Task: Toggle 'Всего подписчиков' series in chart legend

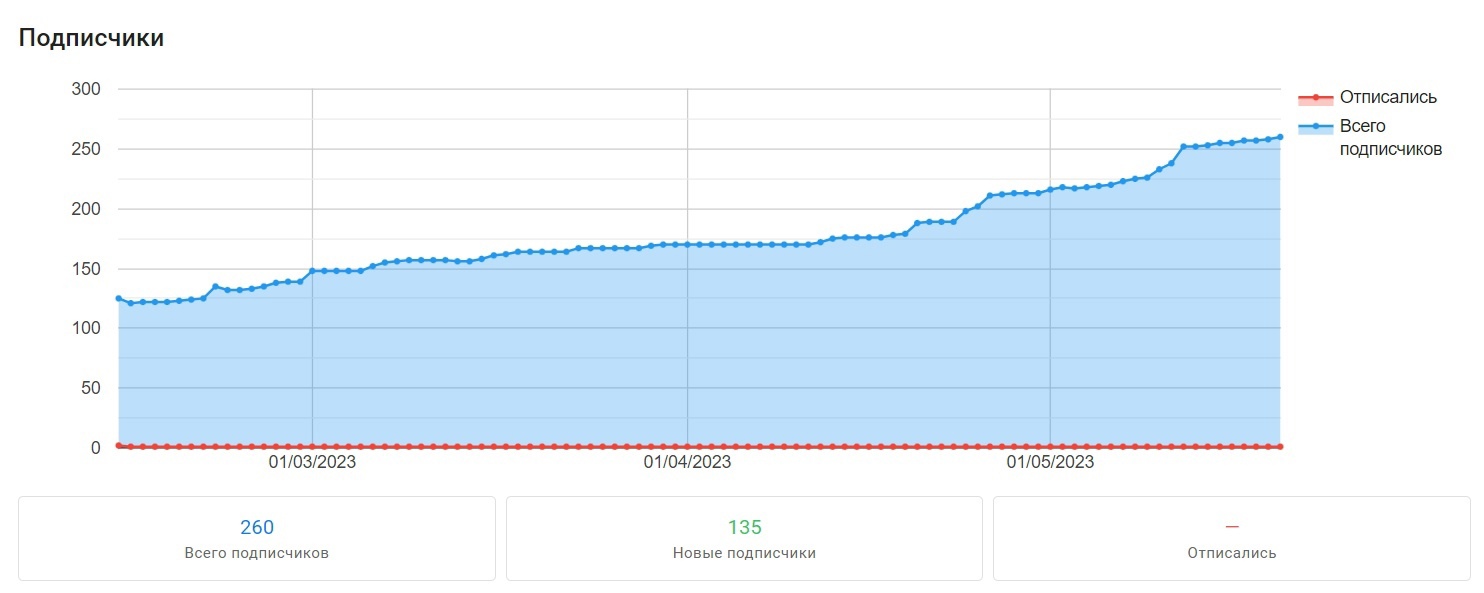Action: [1390, 138]
